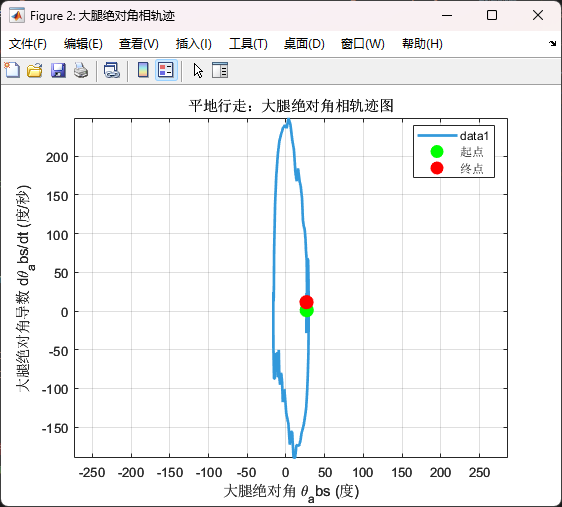Image resolution: width=562 pixels, height=507 pixels.
Task: Open the 窗口(W) menu
Action: pyautogui.click(x=362, y=44)
